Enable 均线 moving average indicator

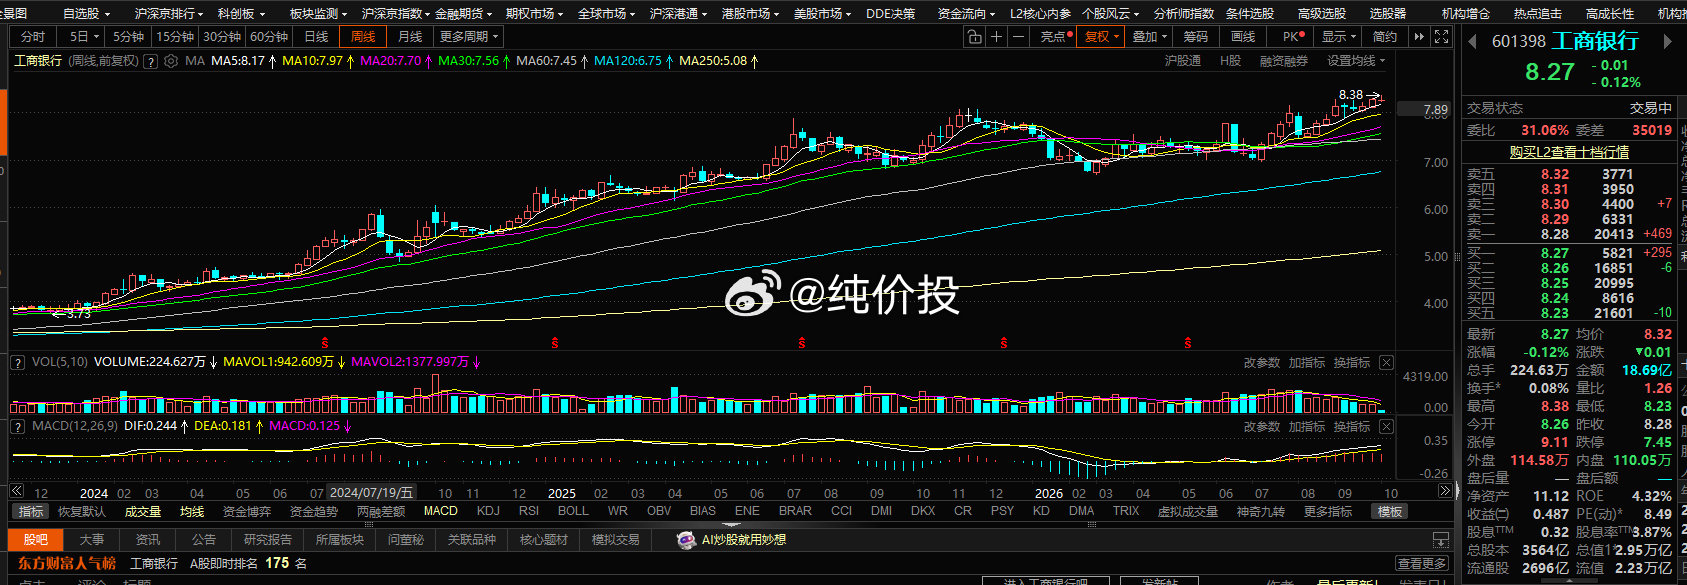pyautogui.click(x=192, y=511)
